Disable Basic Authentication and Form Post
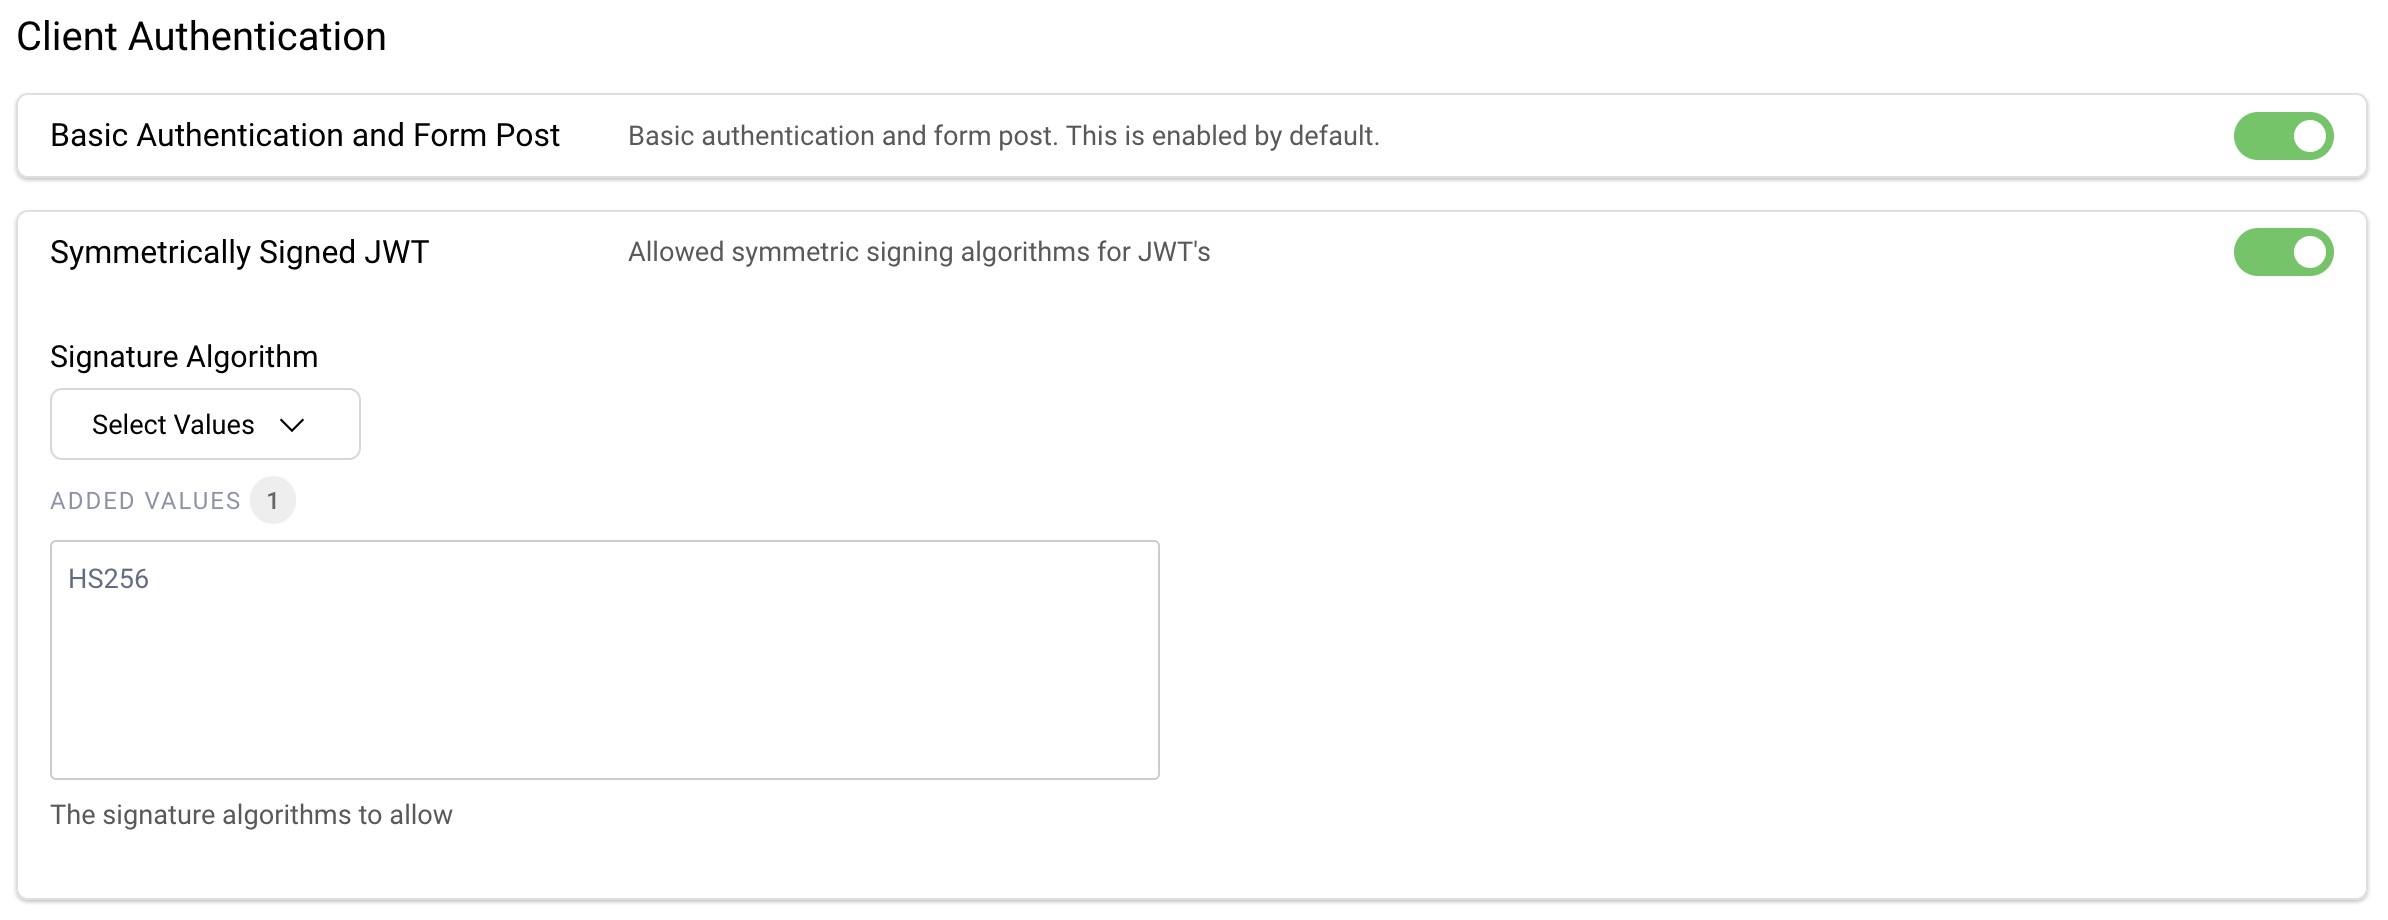2388x920 pixels. 2284,135
